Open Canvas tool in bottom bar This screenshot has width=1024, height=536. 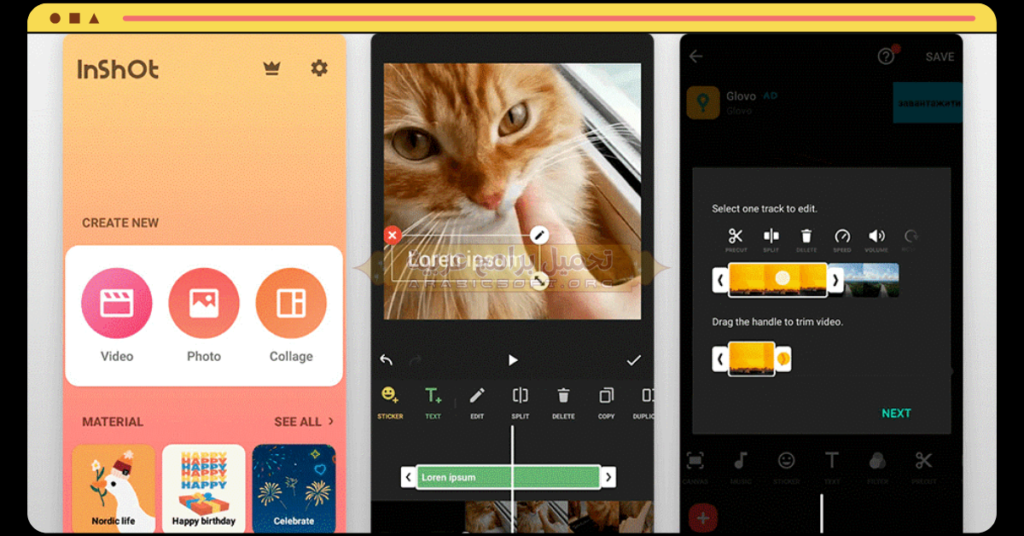695,467
